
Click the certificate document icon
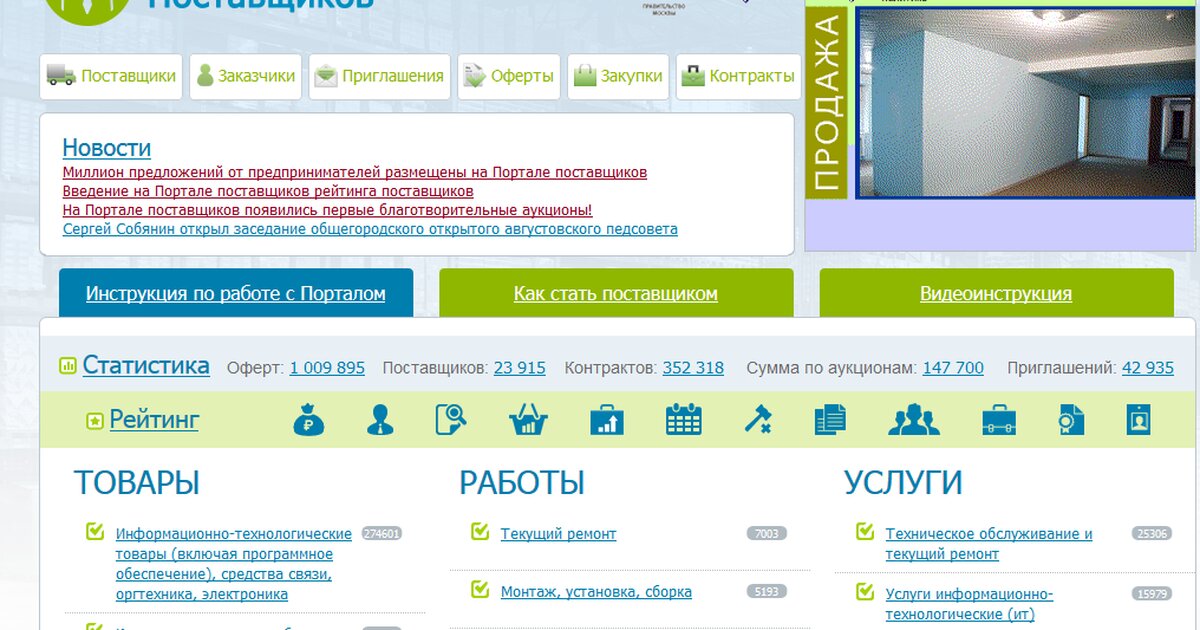[x=1071, y=419]
